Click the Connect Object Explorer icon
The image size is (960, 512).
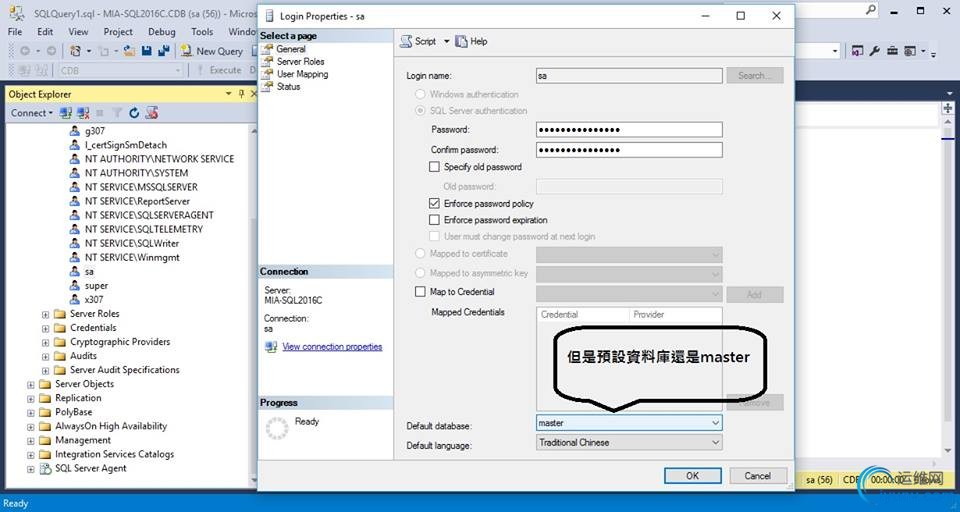pos(66,113)
